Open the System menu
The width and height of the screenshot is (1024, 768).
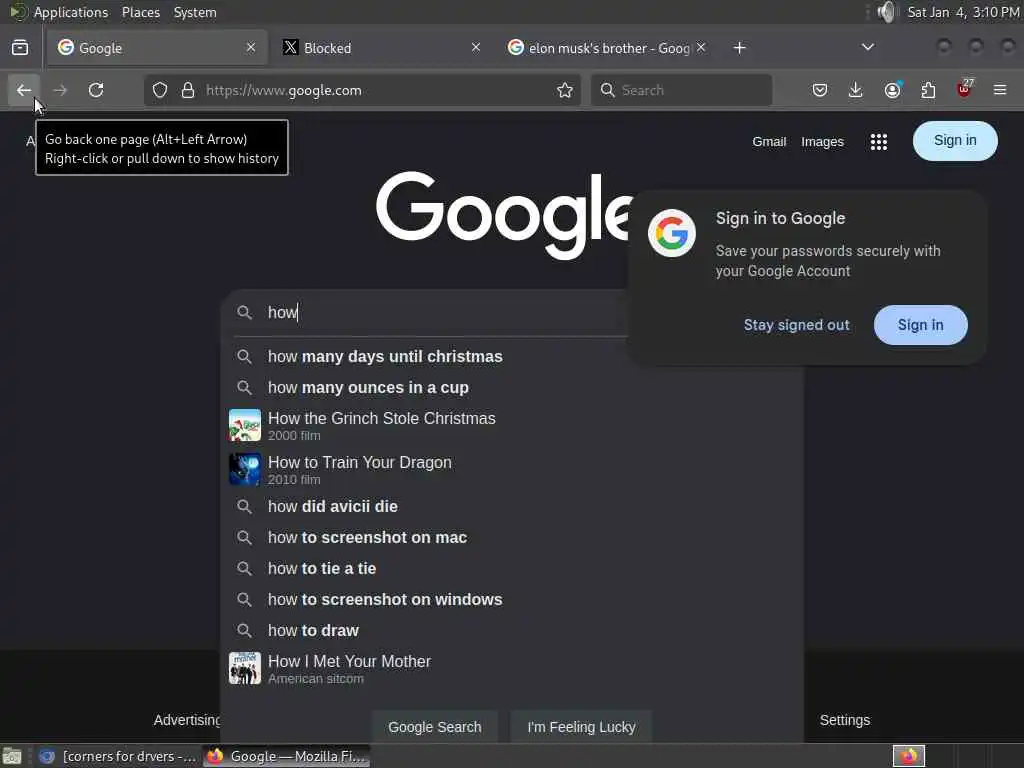click(x=195, y=12)
